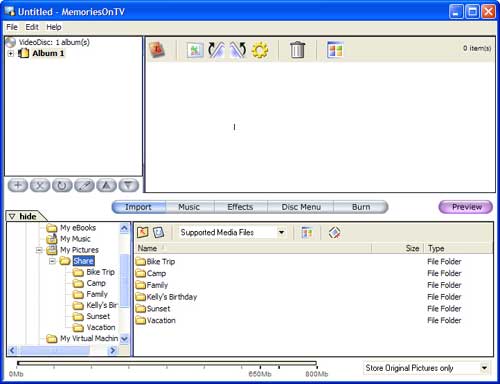Select Camp in the folder tree
500x384 pixels.
(96, 283)
